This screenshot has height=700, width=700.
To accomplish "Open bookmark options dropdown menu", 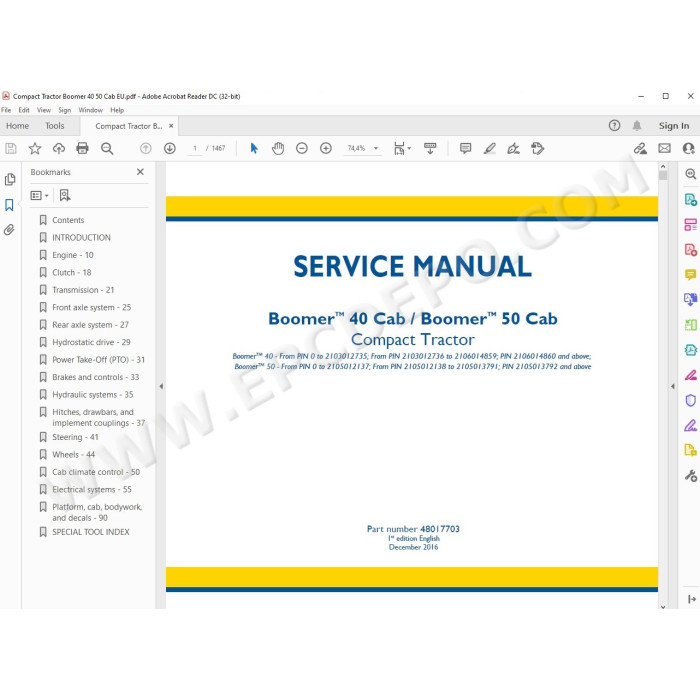I will (x=39, y=196).
